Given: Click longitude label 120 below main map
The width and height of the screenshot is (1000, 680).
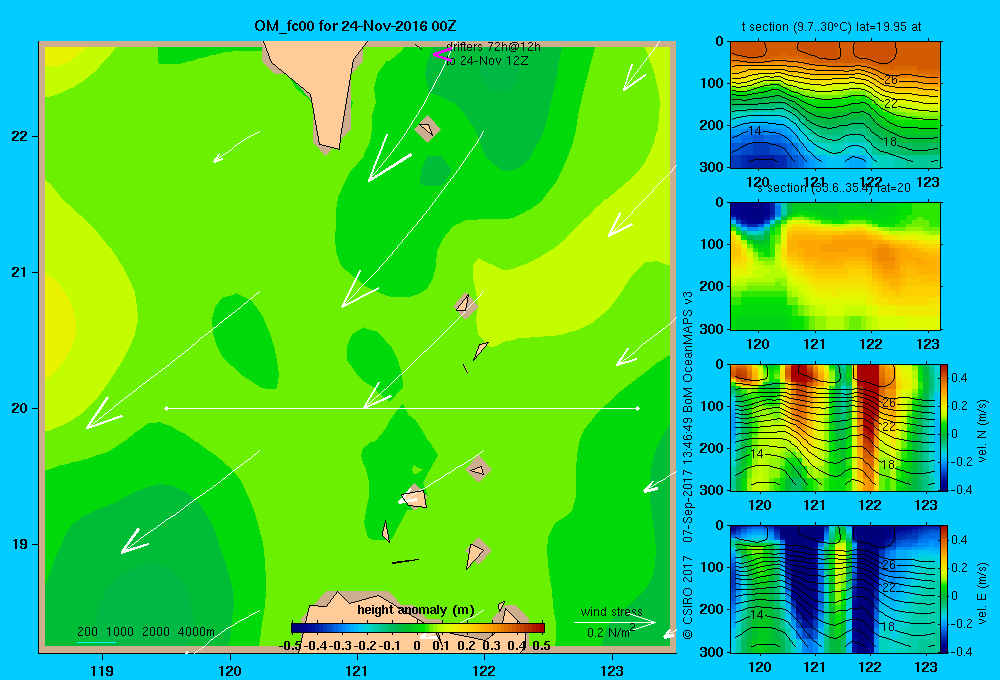Looking at the screenshot, I should [x=230, y=670].
